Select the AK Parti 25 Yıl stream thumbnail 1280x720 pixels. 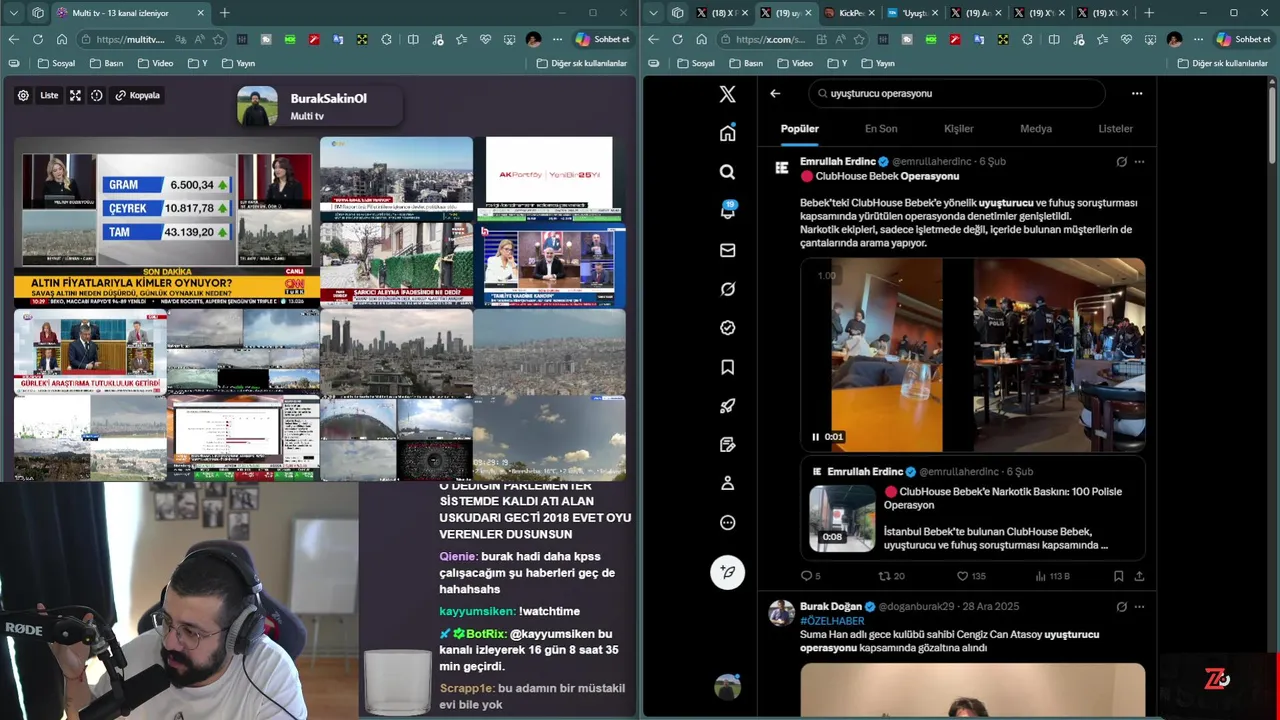(549, 178)
